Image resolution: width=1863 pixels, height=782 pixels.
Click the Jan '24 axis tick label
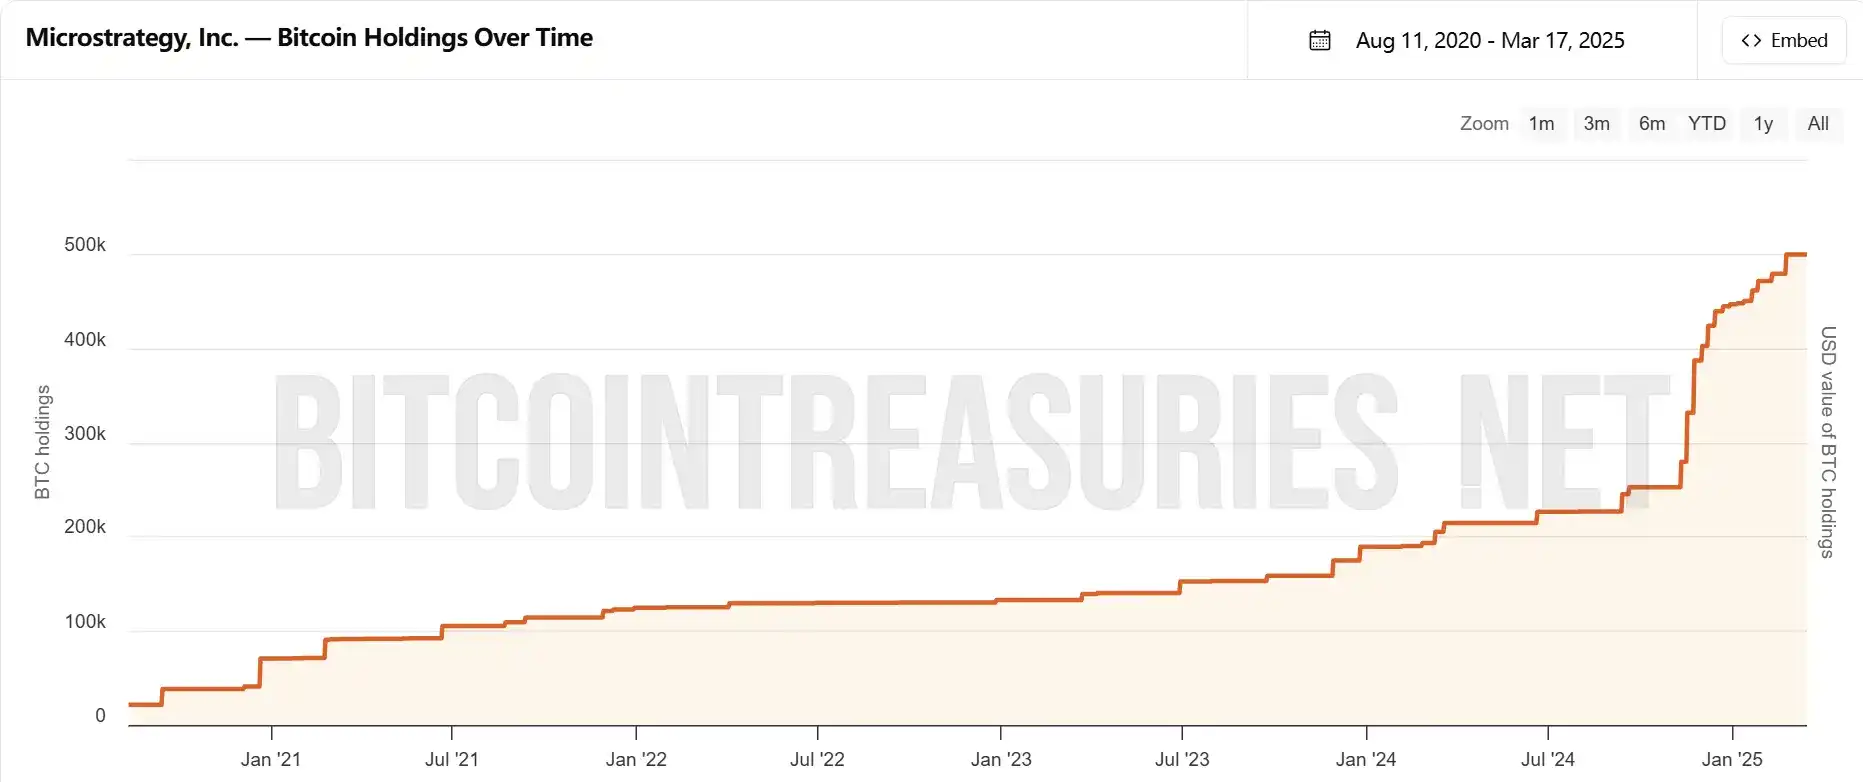pos(1366,760)
